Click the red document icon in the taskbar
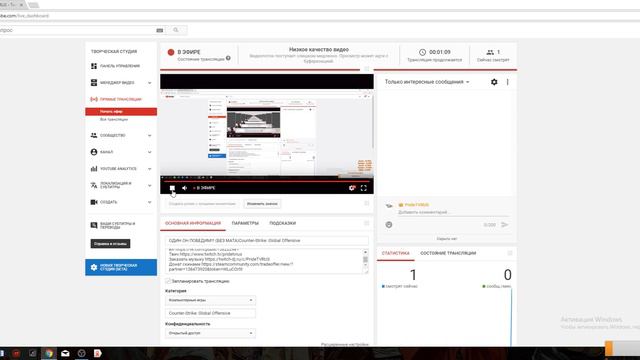Image resolution: width=640 pixels, height=360 pixels. click(97, 353)
